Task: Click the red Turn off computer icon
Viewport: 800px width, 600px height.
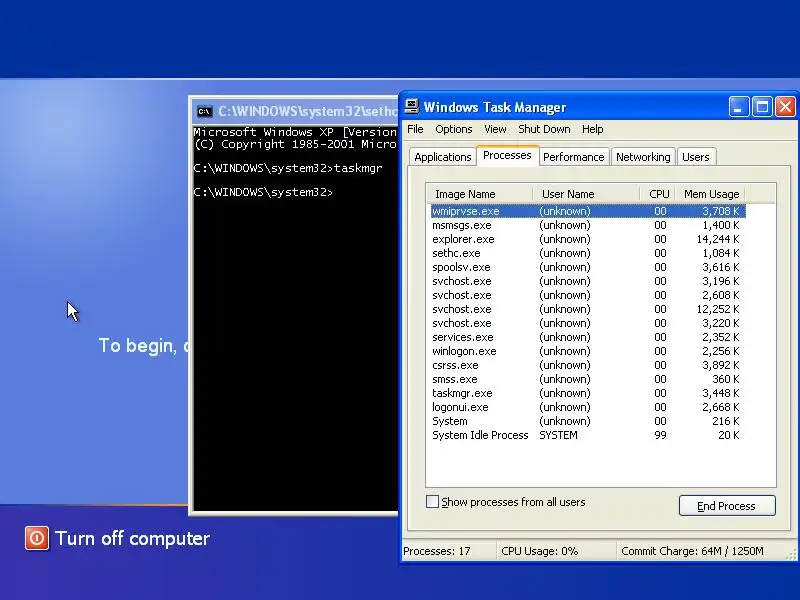Action: point(37,538)
